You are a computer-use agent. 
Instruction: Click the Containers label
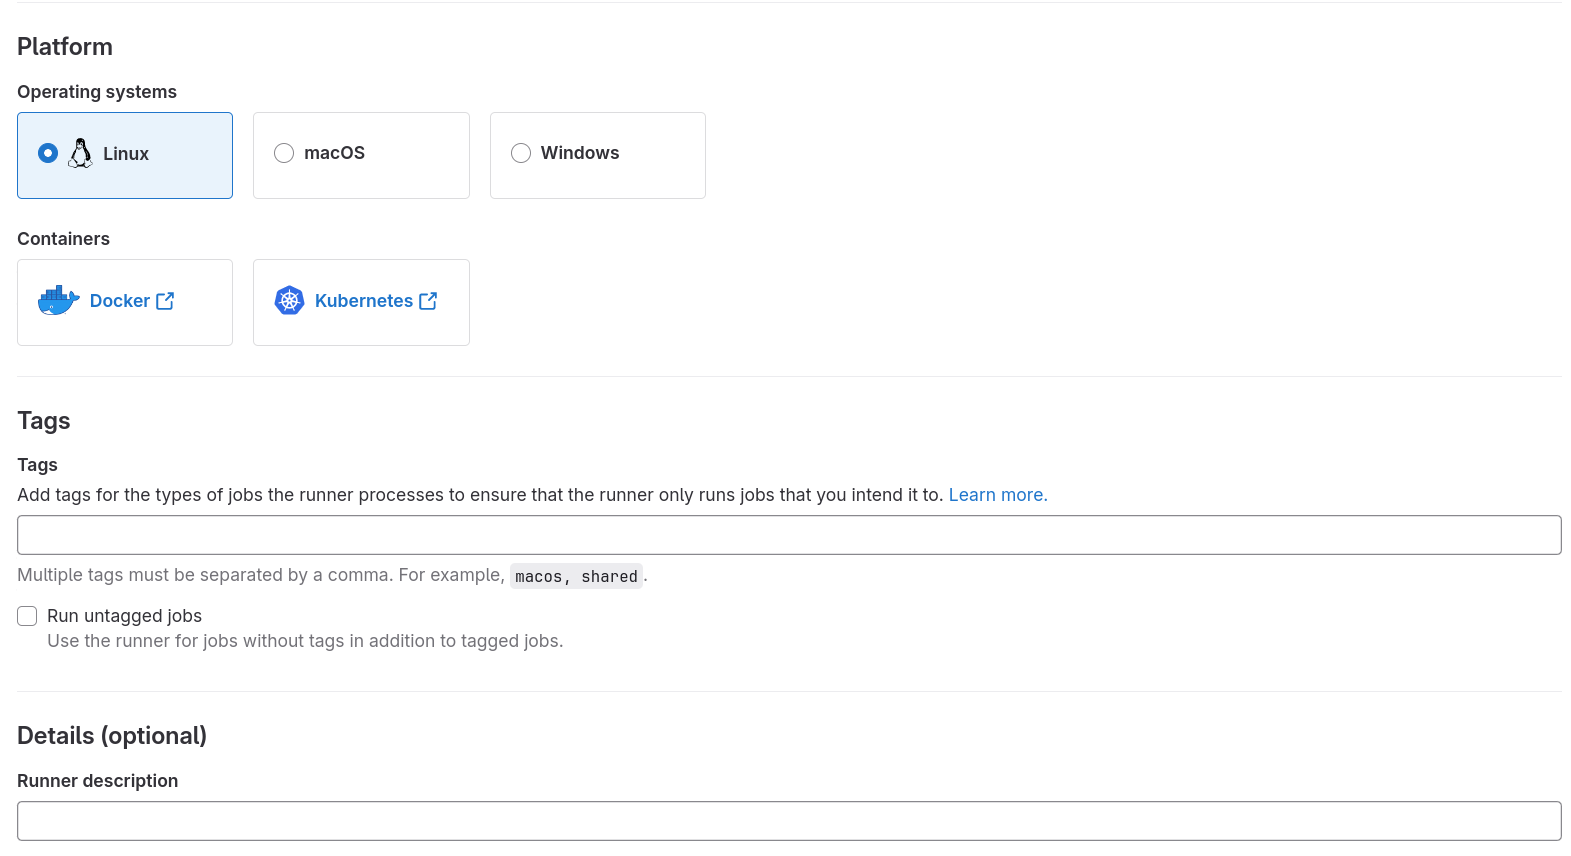63,239
